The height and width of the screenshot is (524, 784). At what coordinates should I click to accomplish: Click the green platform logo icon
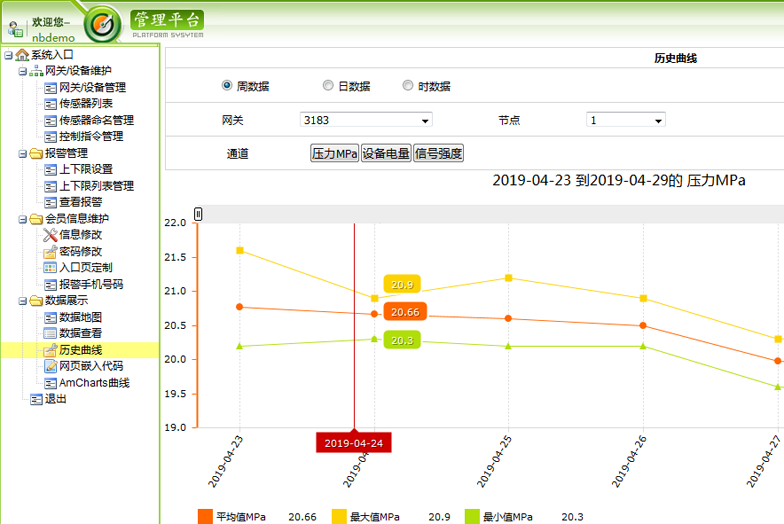click(102, 24)
